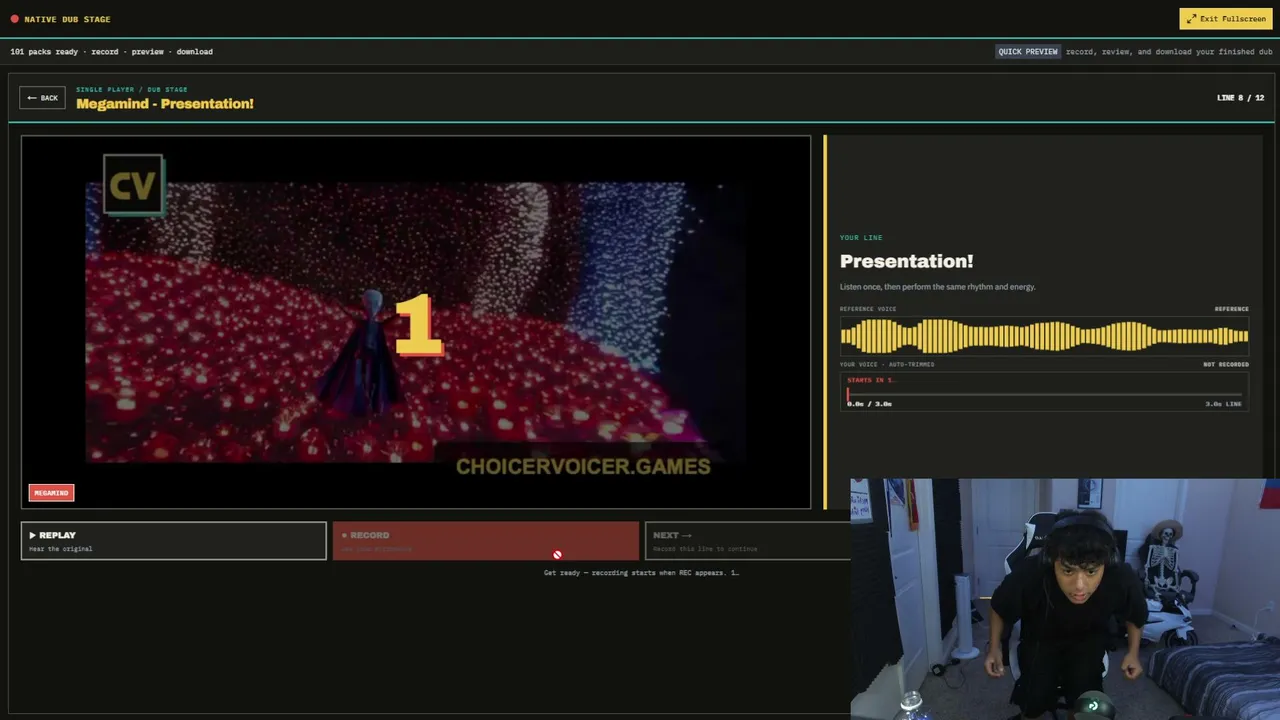The width and height of the screenshot is (1280, 720).
Task: Click the your-voice recording progress track
Action: click(1044, 395)
